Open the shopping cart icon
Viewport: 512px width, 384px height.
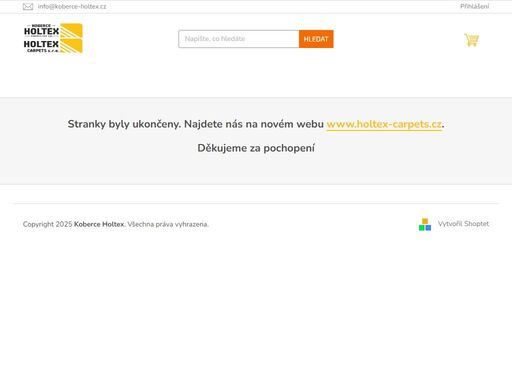pos(471,40)
